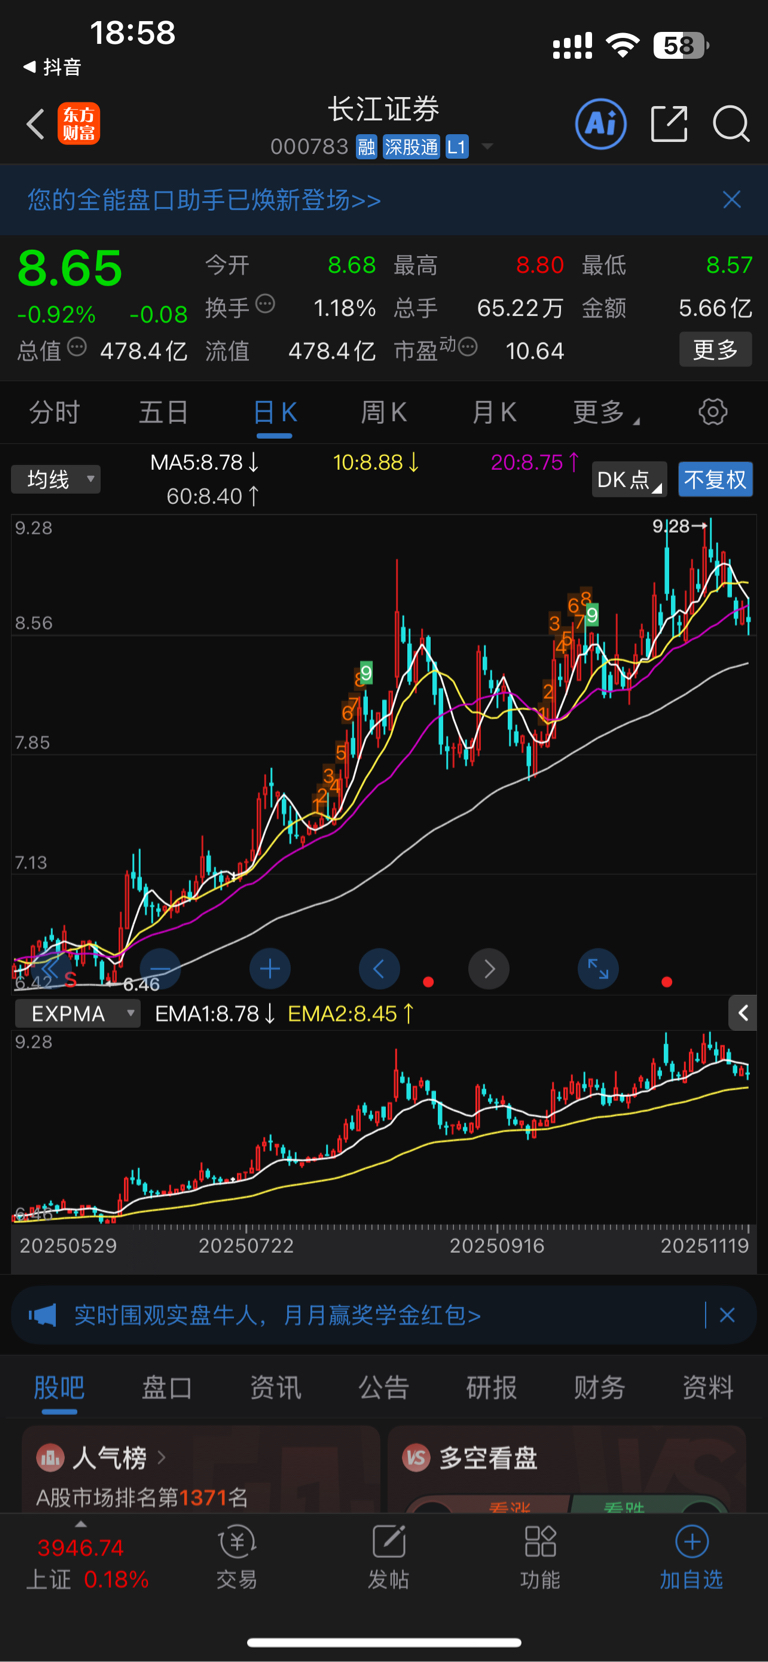Move chart left with arrow button

(x=379, y=968)
